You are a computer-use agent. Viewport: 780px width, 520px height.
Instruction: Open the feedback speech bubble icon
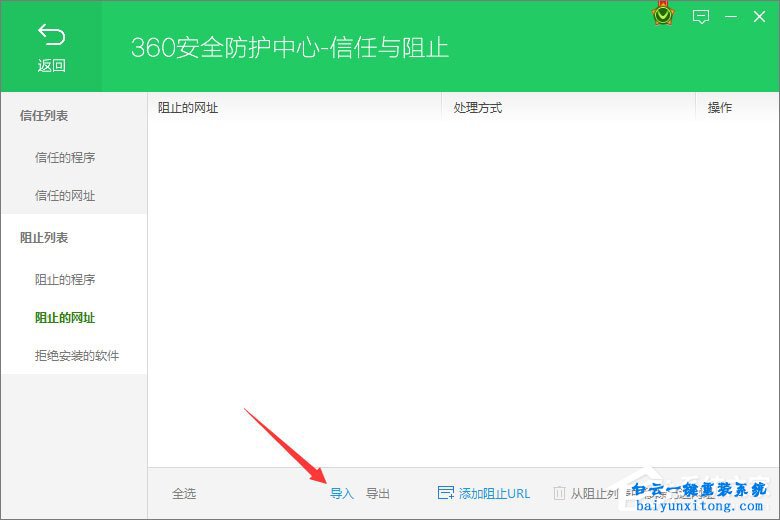[x=701, y=16]
